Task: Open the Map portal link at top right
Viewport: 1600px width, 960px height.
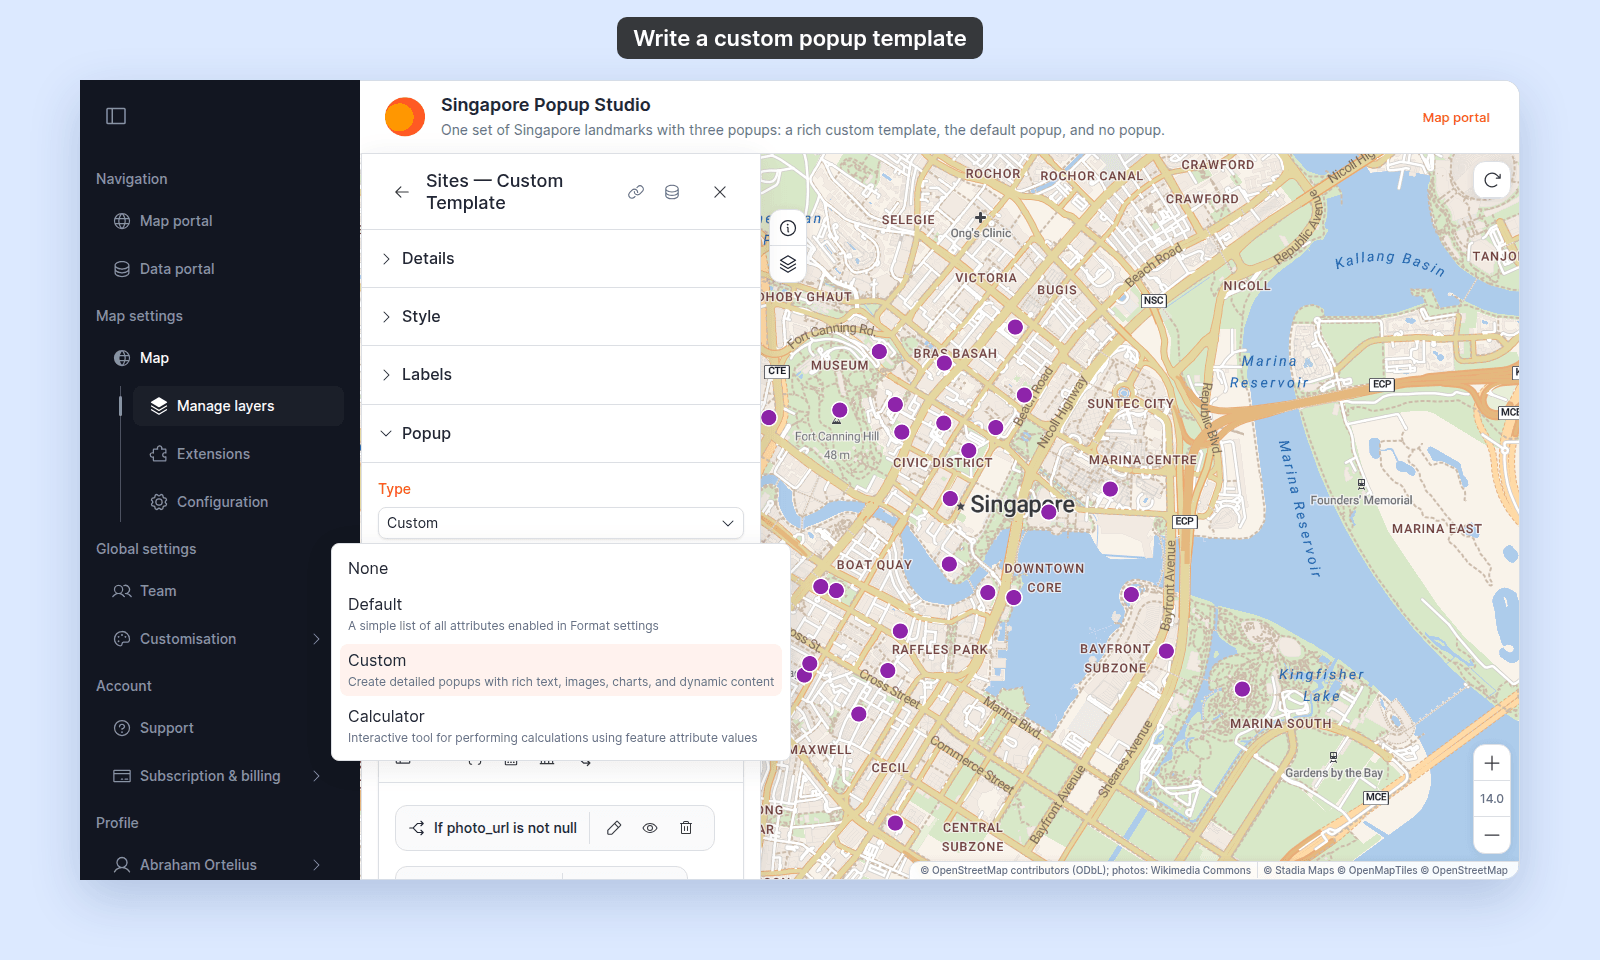Action: (1456, 117)
